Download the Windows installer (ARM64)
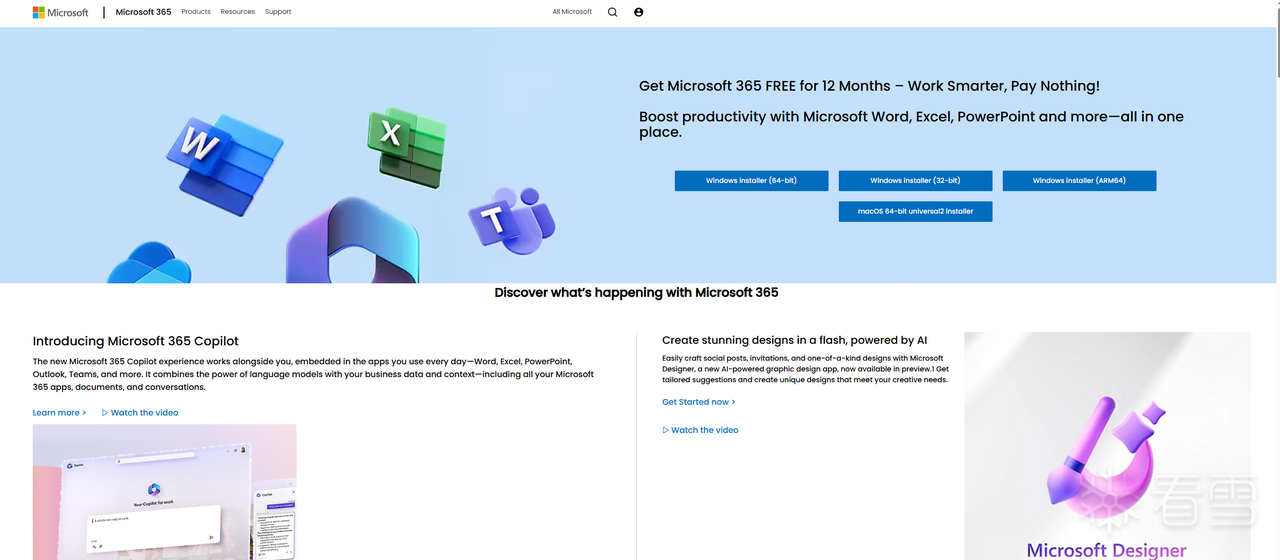The image size is (1280, 560). pyautogui.click(x=1079, y=181)
